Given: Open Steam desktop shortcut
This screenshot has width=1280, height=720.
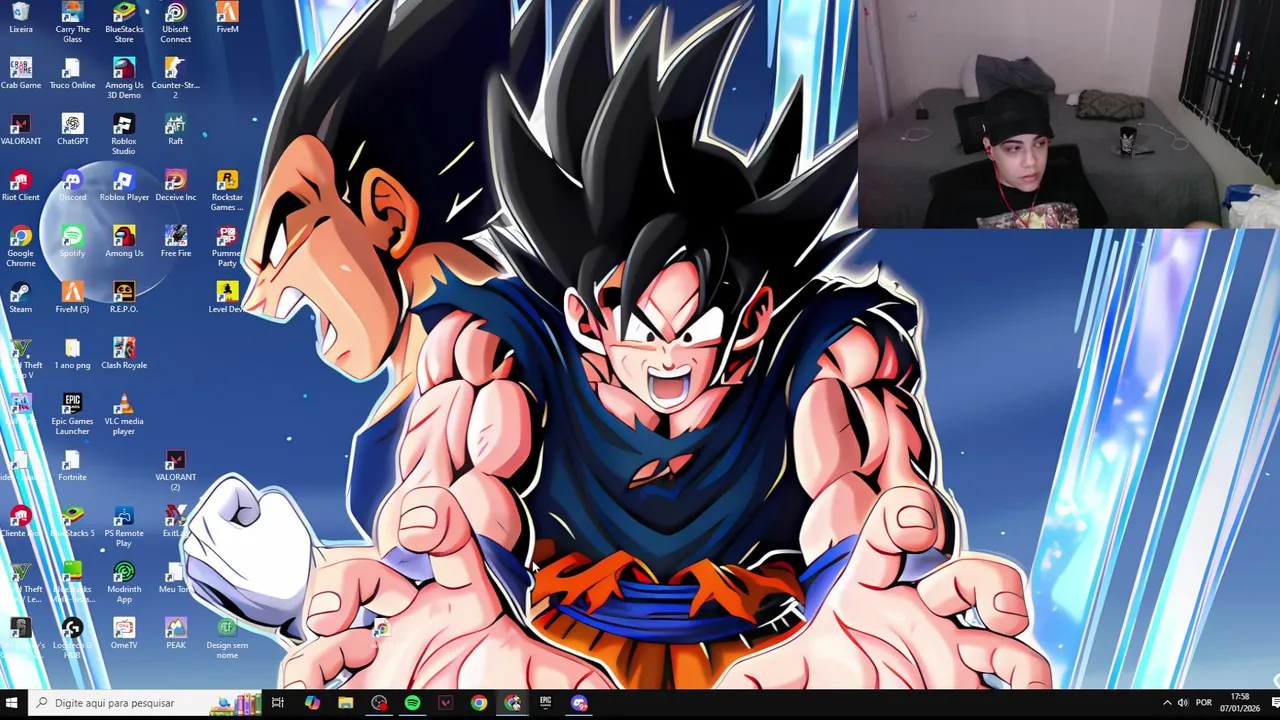Looking at the screenshot, I should 20,298.
